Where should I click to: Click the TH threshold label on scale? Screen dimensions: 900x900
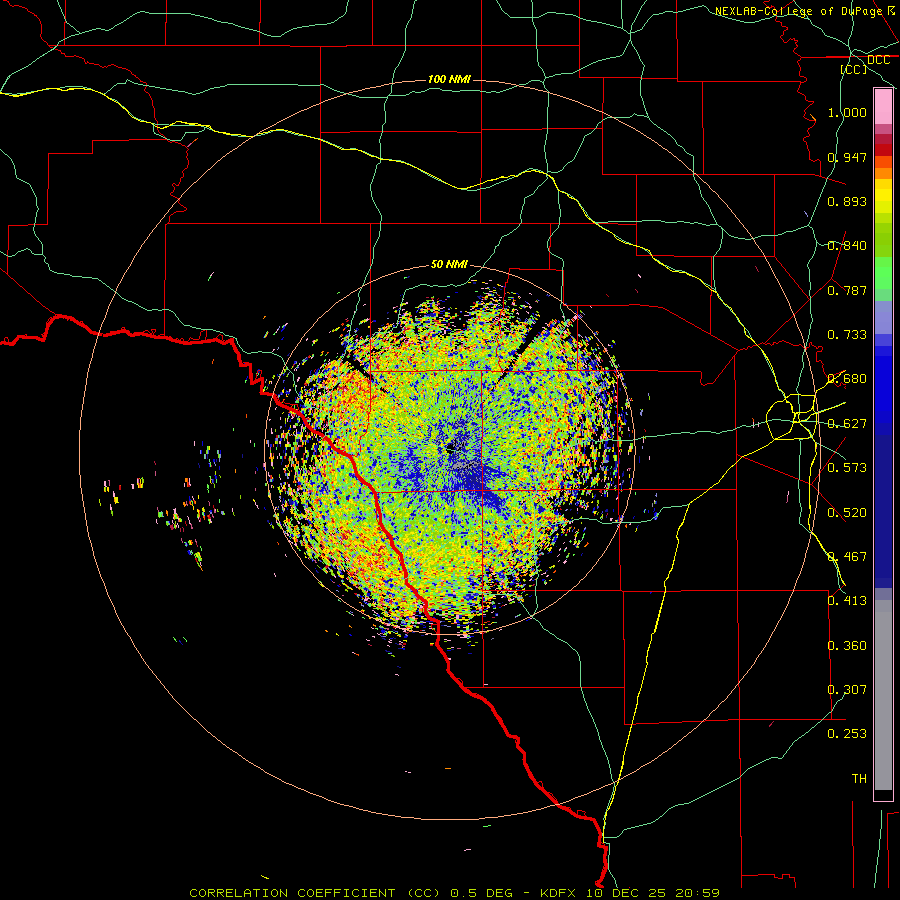(859, 778)
